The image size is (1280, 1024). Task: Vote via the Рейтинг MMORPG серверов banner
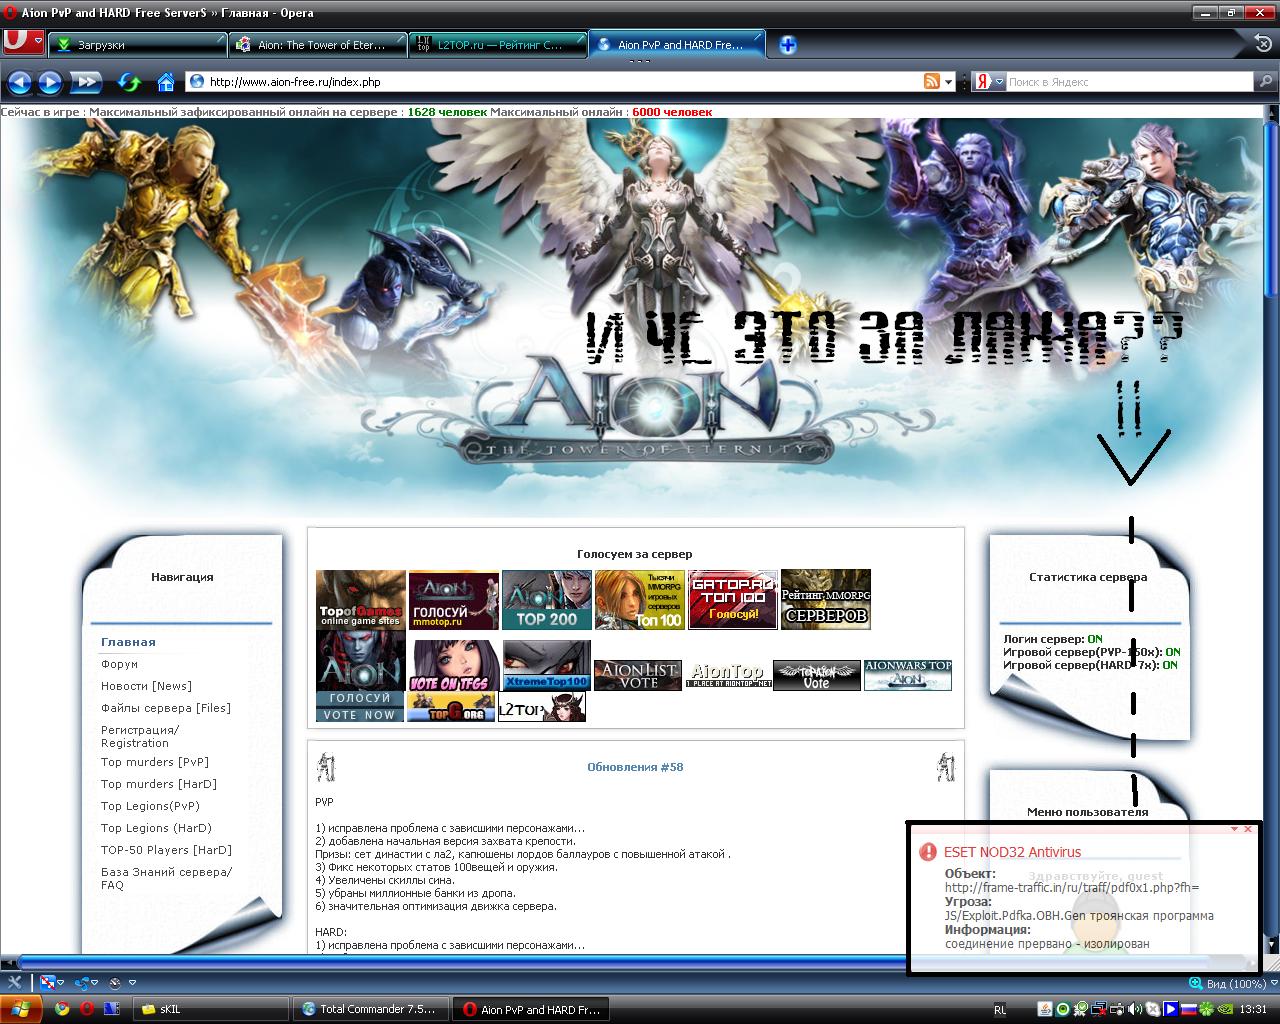826,600
